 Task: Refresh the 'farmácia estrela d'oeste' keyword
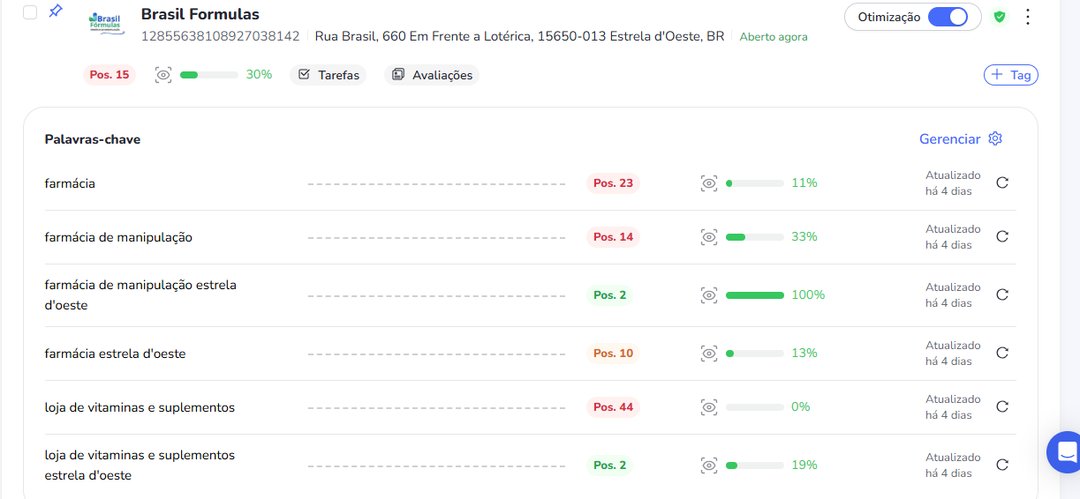1002,353
